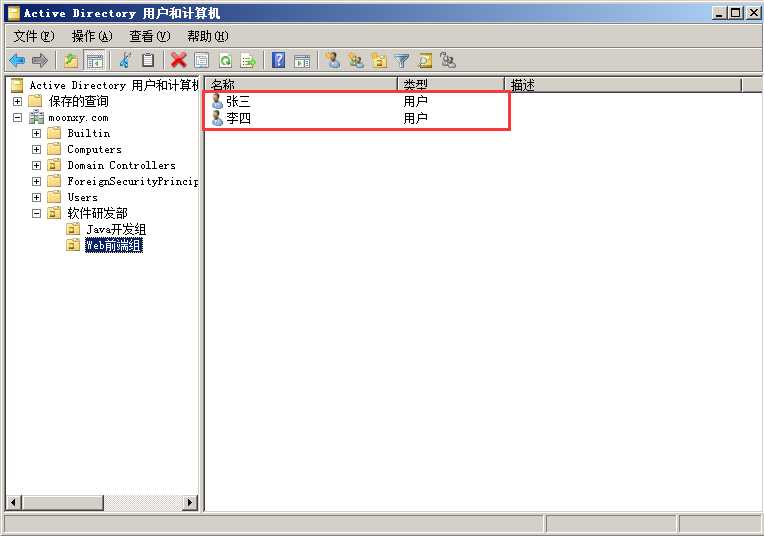Click the 用户 type cell for 张三
Image resolution: width=764 pixels, height=536 pixels.
[415, 101]
